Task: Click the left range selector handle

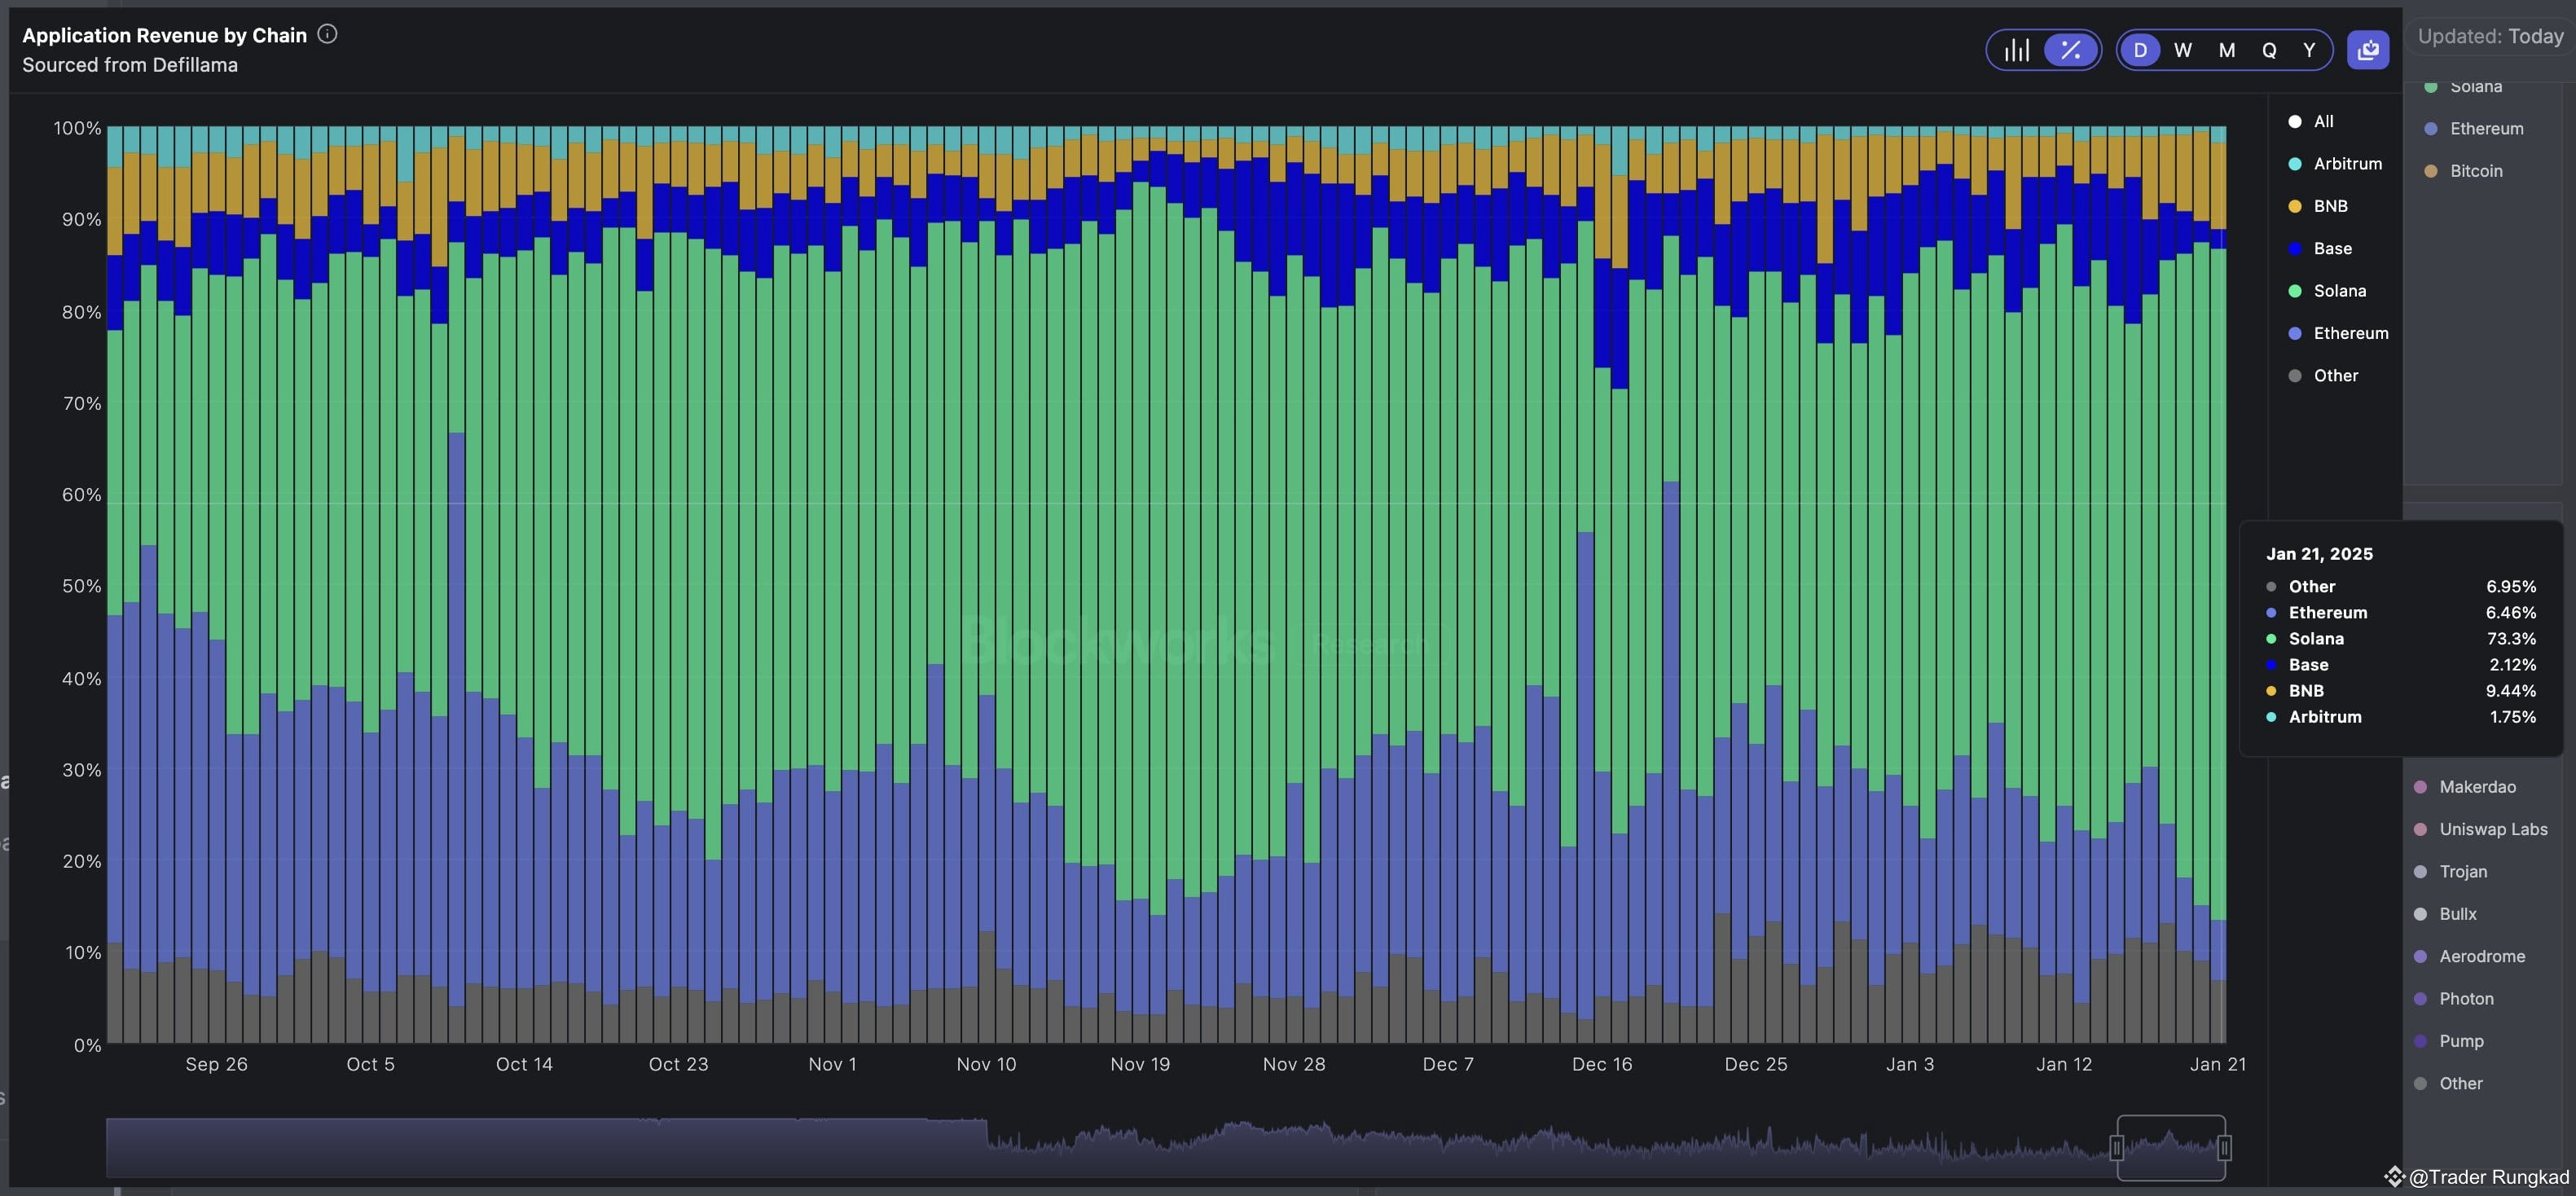Action: tap(2116, 1148)
